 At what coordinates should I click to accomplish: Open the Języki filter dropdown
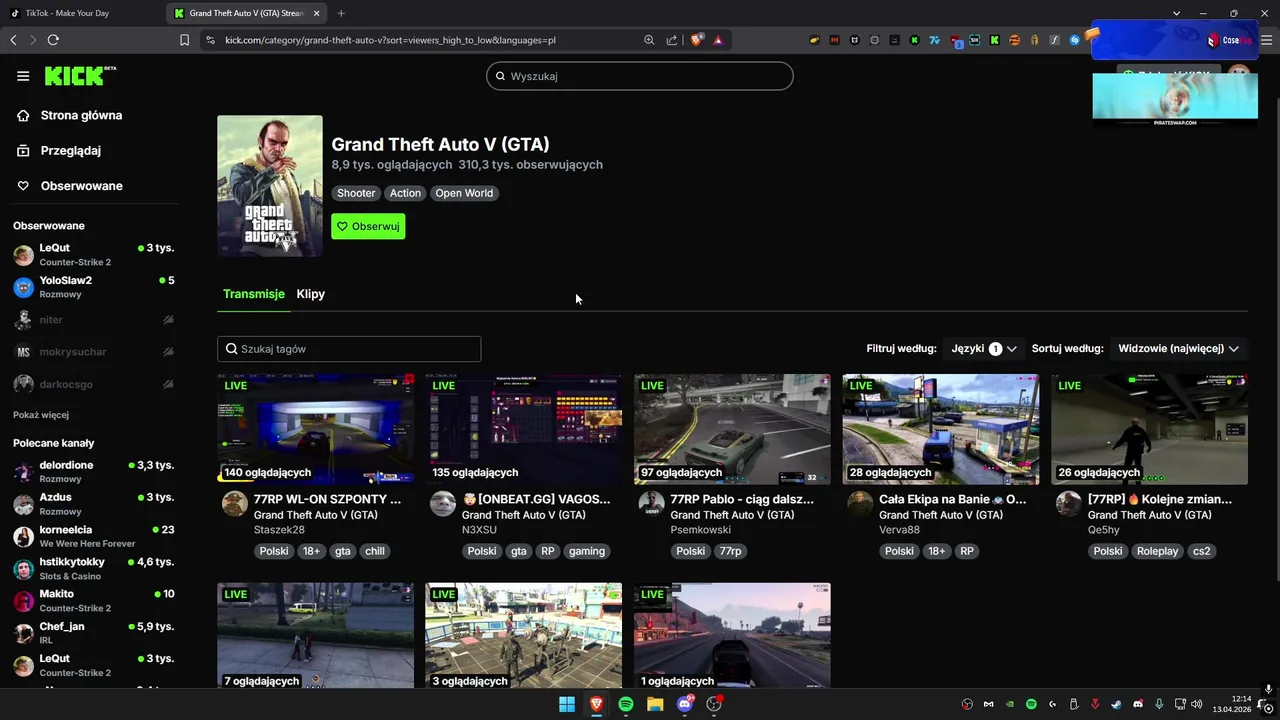click(x=984, y=349)
